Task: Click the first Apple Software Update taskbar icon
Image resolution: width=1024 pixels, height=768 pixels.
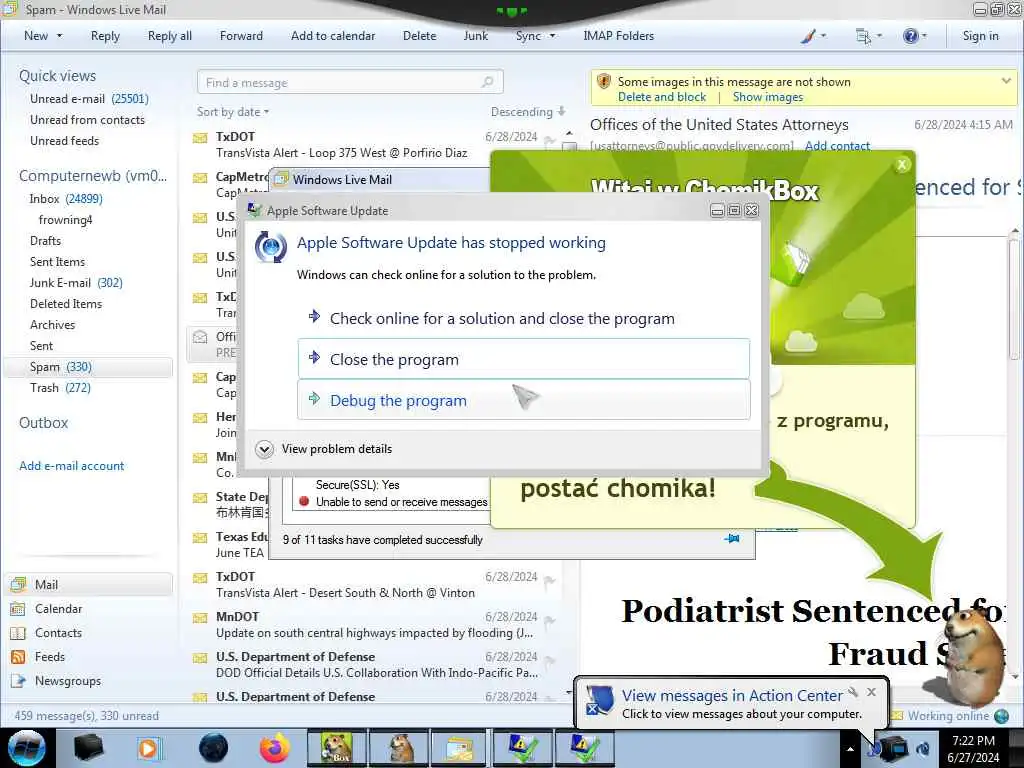Action: click(x=522, y=748)
